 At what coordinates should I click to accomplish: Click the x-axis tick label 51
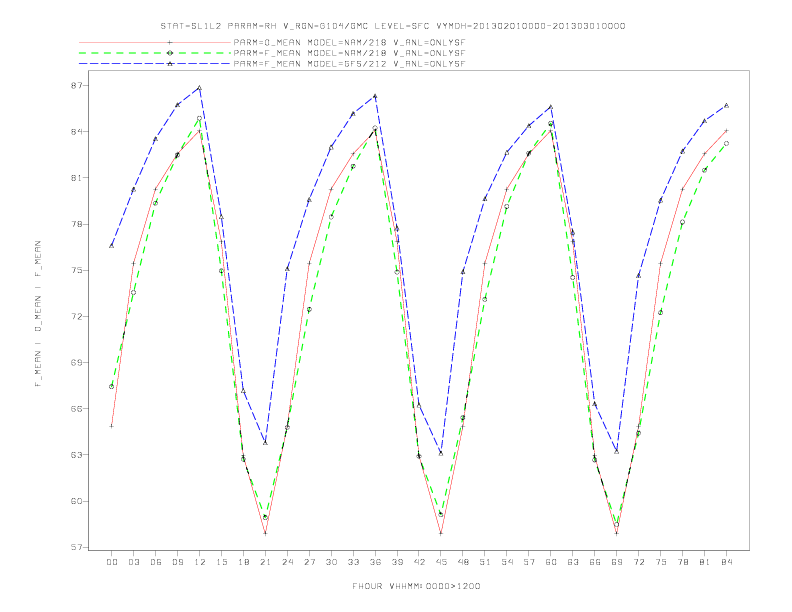tap(485, 562)
